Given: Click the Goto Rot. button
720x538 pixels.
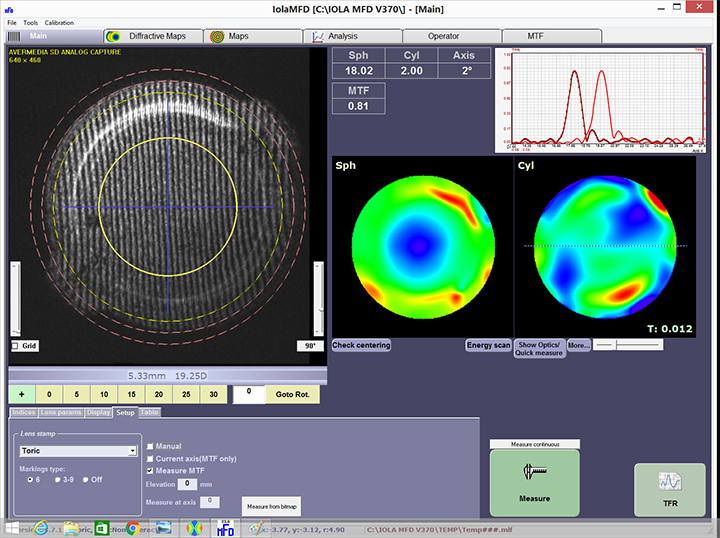Looking at the screenshot, I should 292,394.
